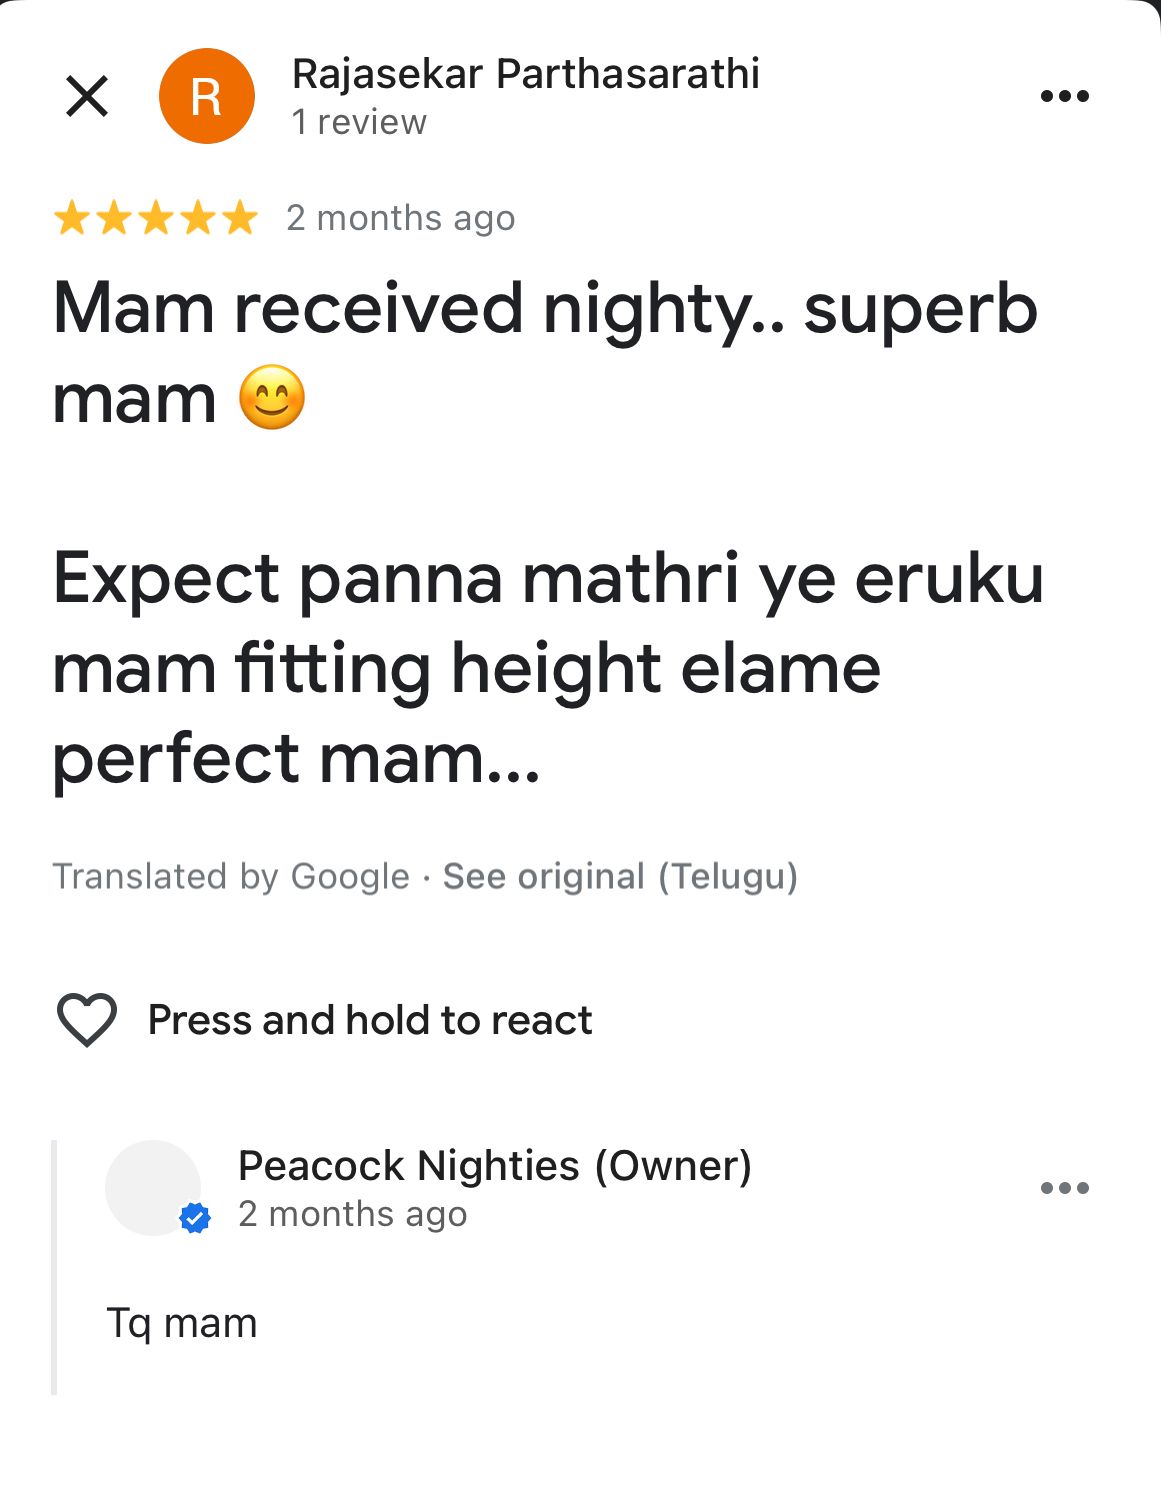Like the review with heart icon

click(87, 1020)
